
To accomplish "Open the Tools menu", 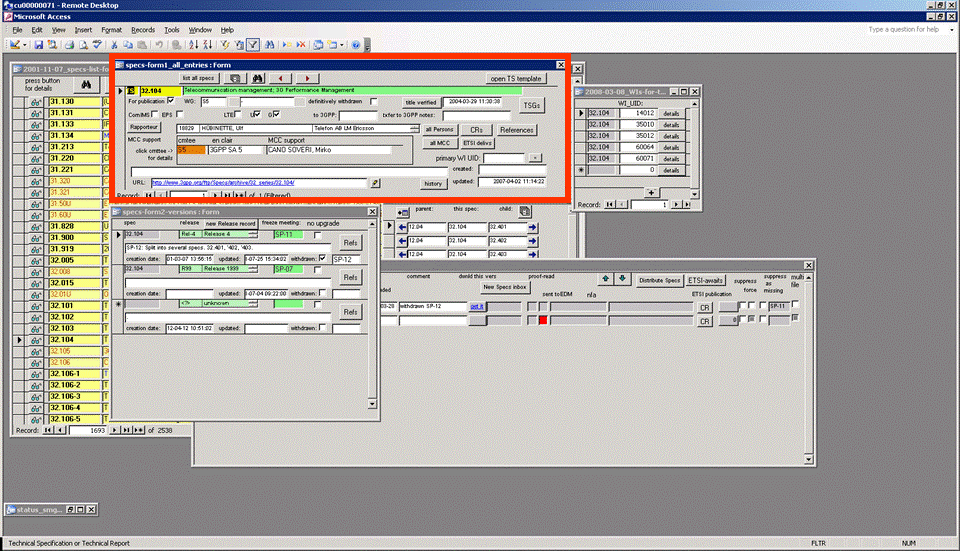I will 172,30.
